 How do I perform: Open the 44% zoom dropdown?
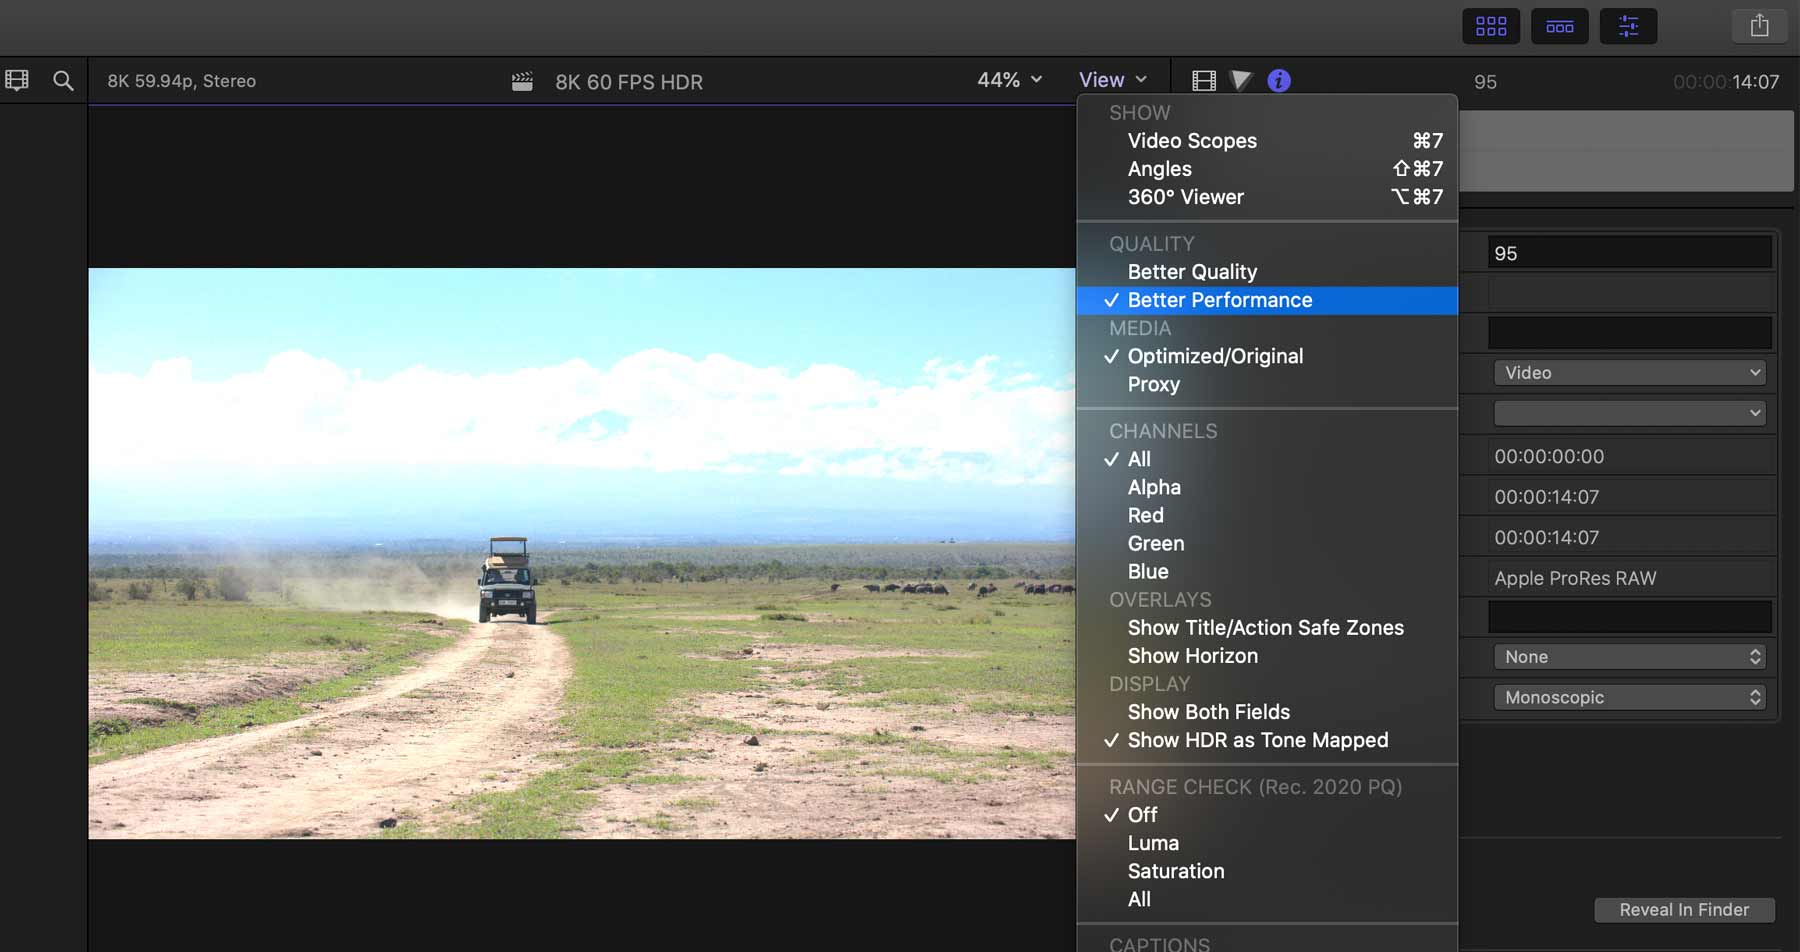pyautogui.click(x=1009, y=80)
